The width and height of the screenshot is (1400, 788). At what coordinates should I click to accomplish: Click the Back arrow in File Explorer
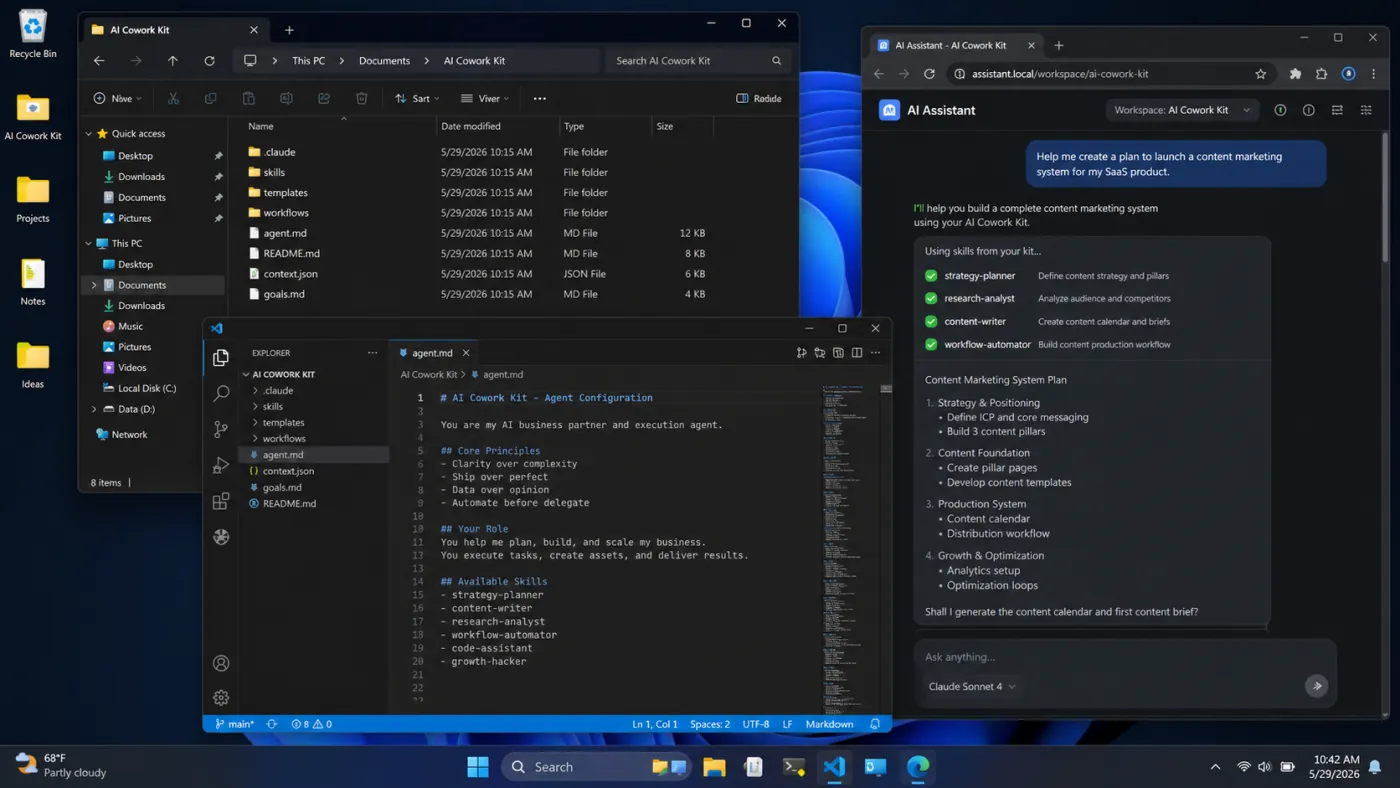[x=99, y=61]
